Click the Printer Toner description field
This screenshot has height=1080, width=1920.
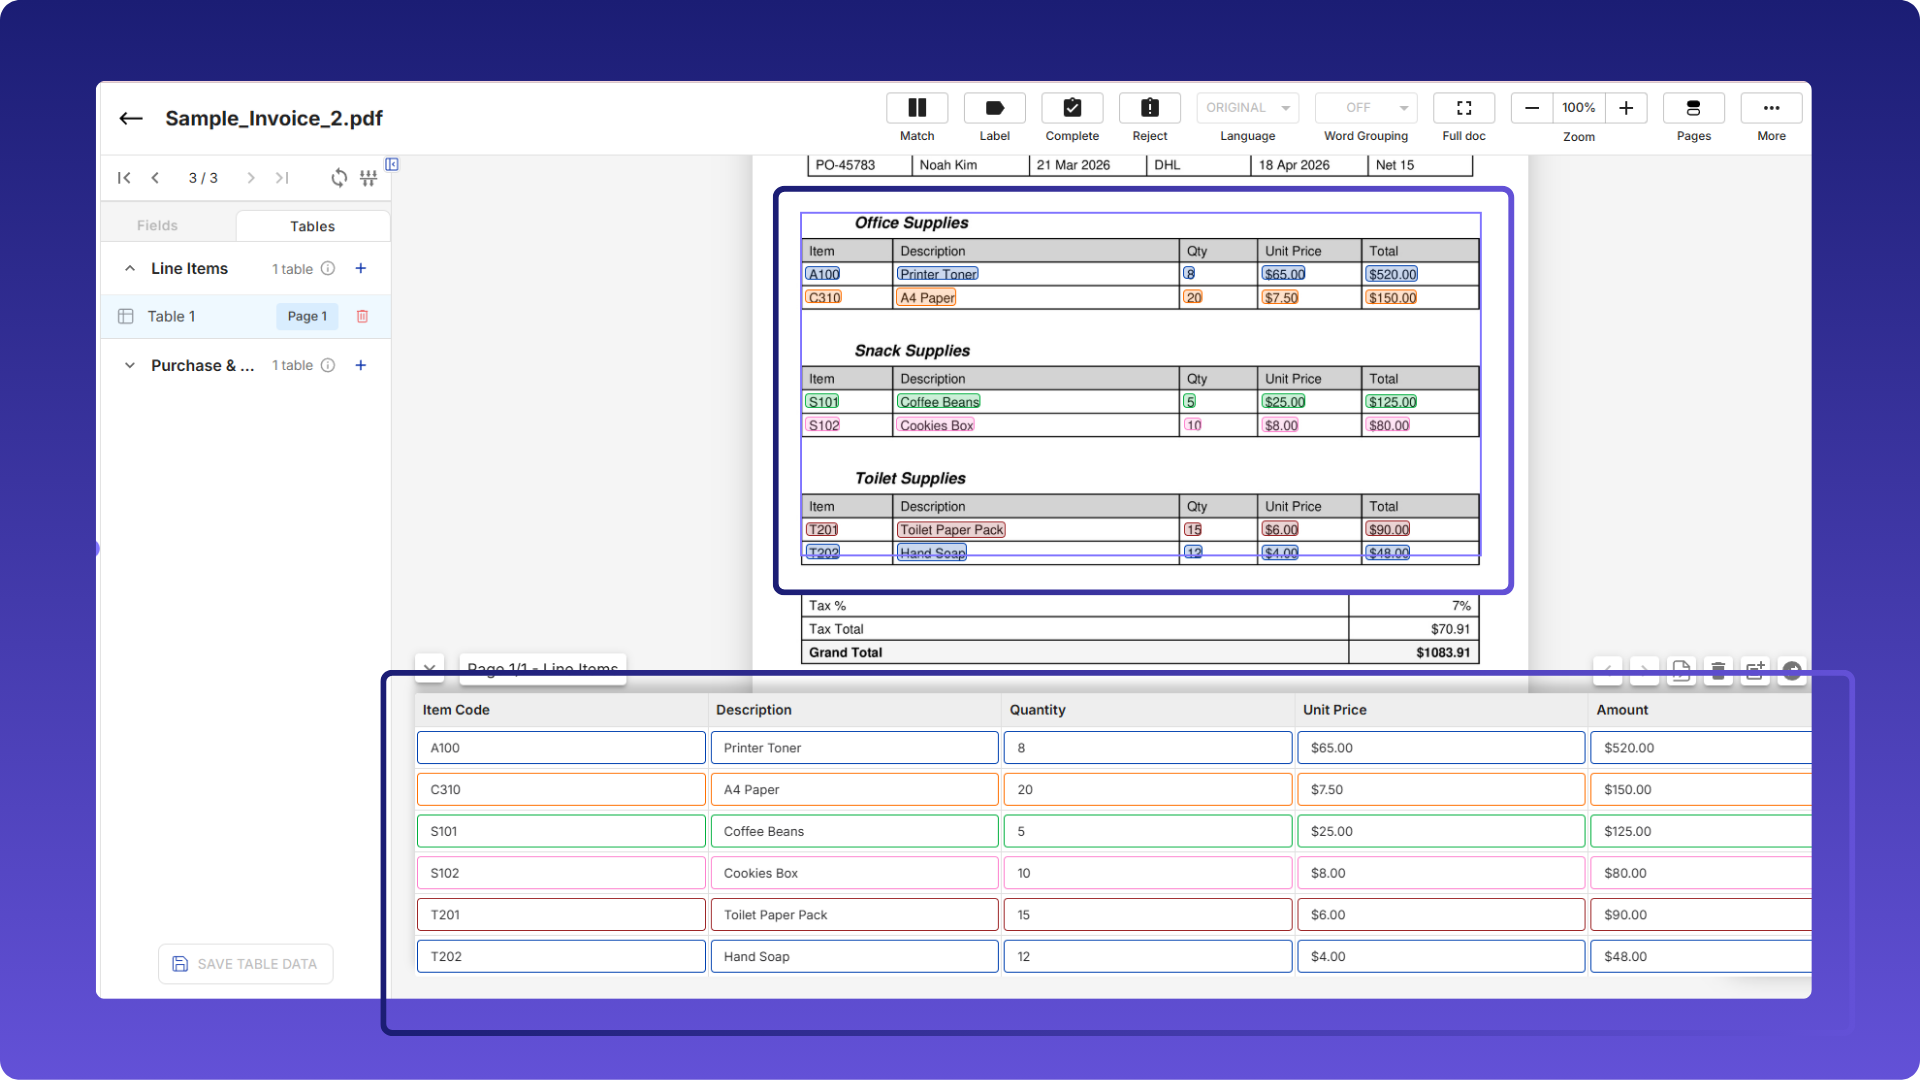[x=854, y=748]
